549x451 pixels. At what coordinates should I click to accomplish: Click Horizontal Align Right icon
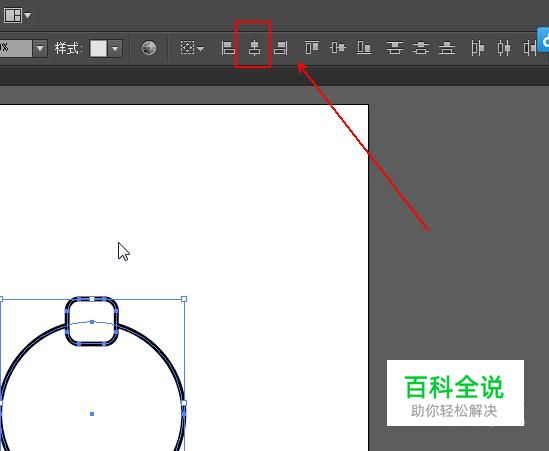click(281, 48)
